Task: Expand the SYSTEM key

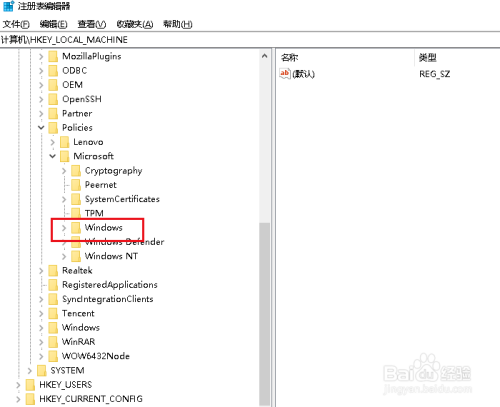Action: (x=30, y=371)
